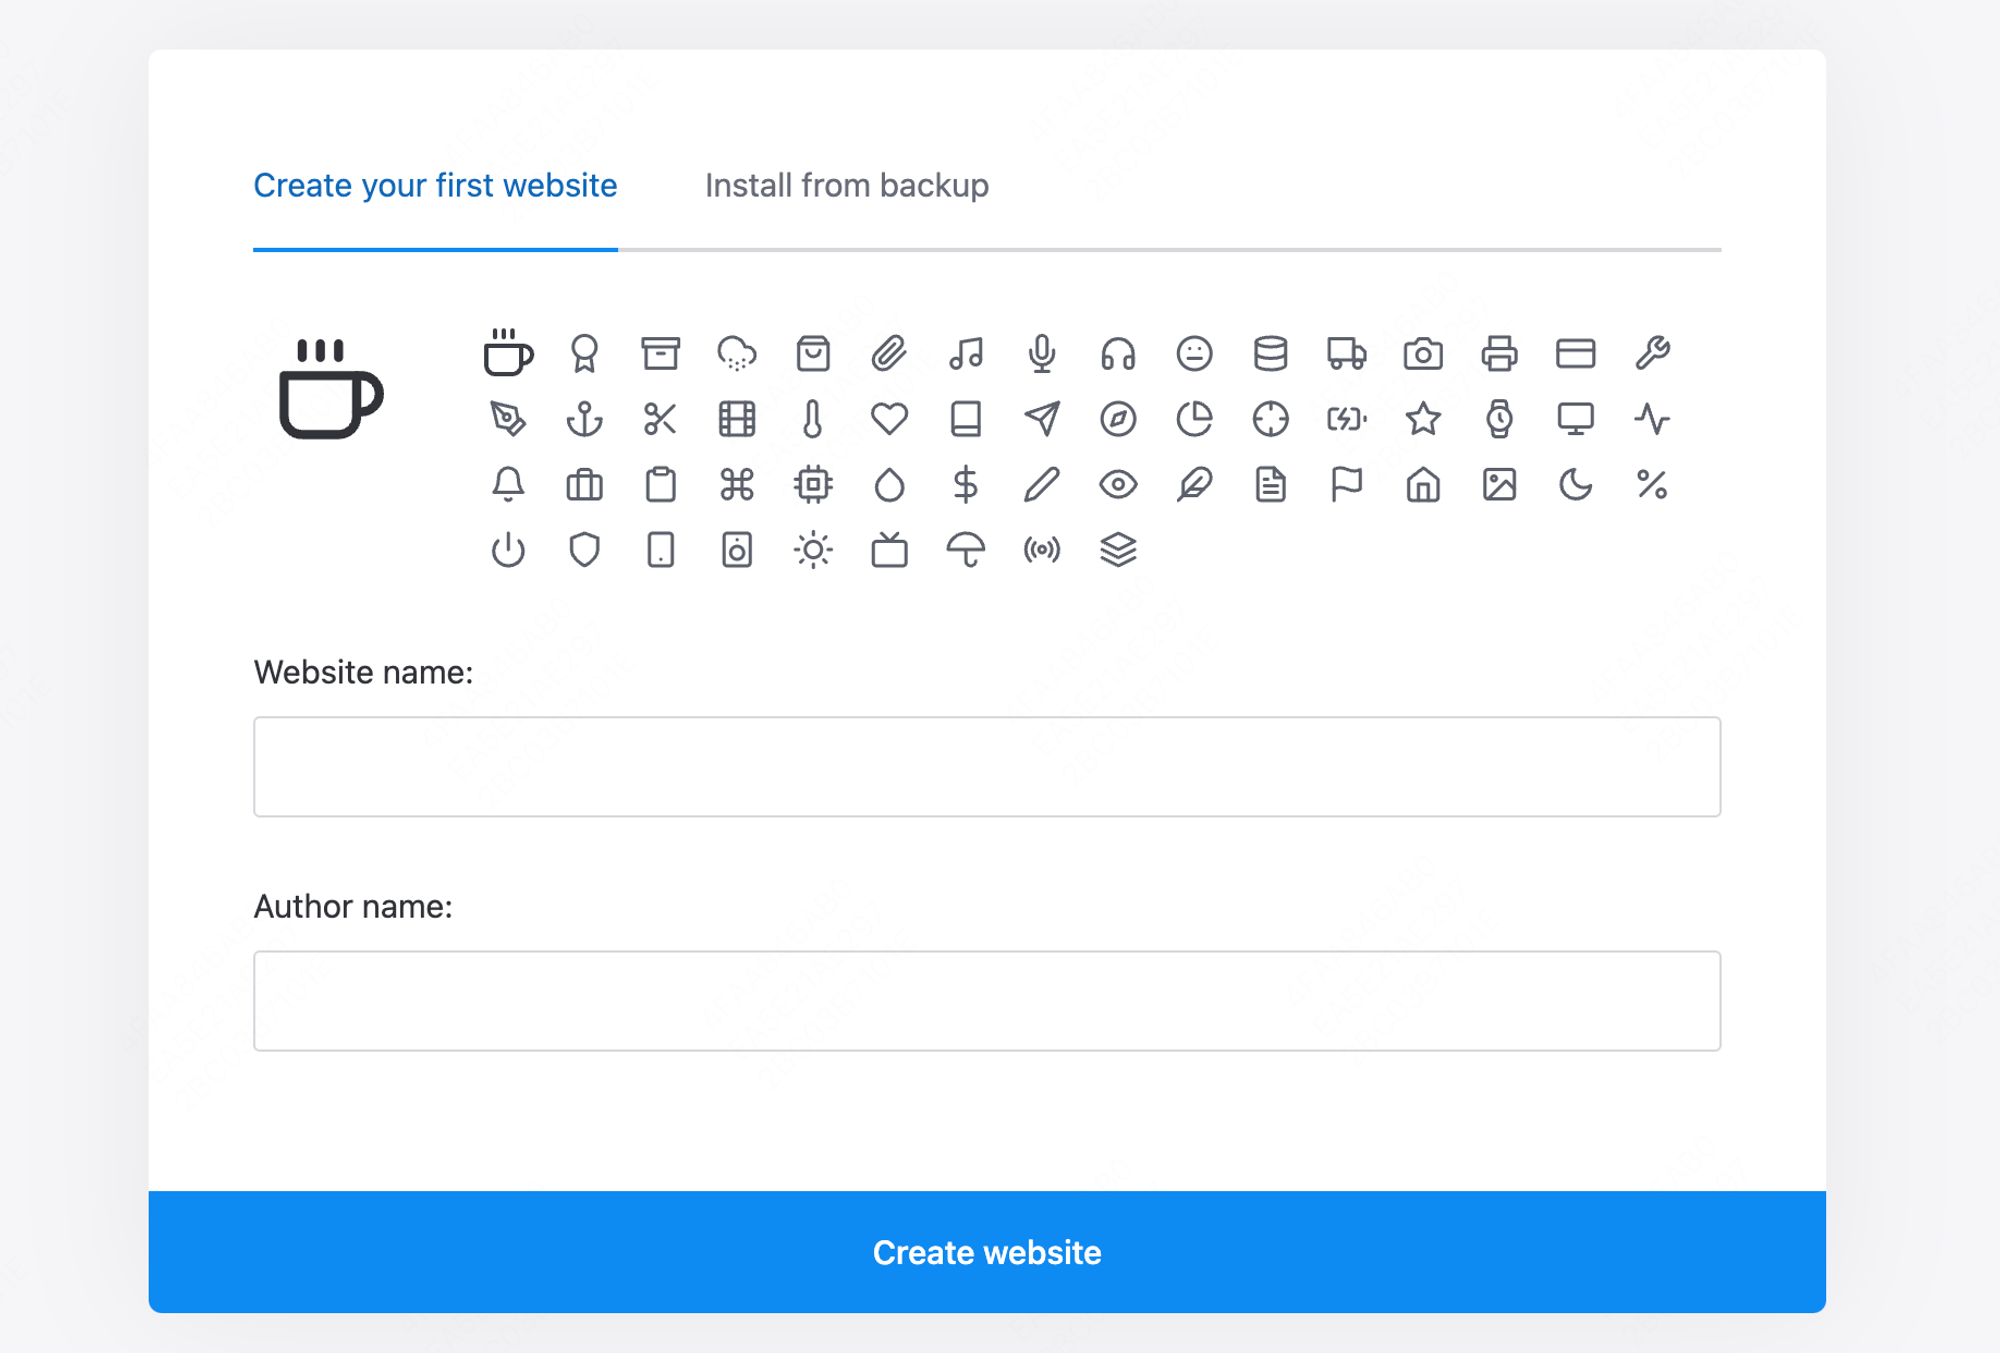Image resolution: width=2000 pixels, height=1353 pixels.
Task: Select the percent sign icon
Action: [x=1652, y=485]
